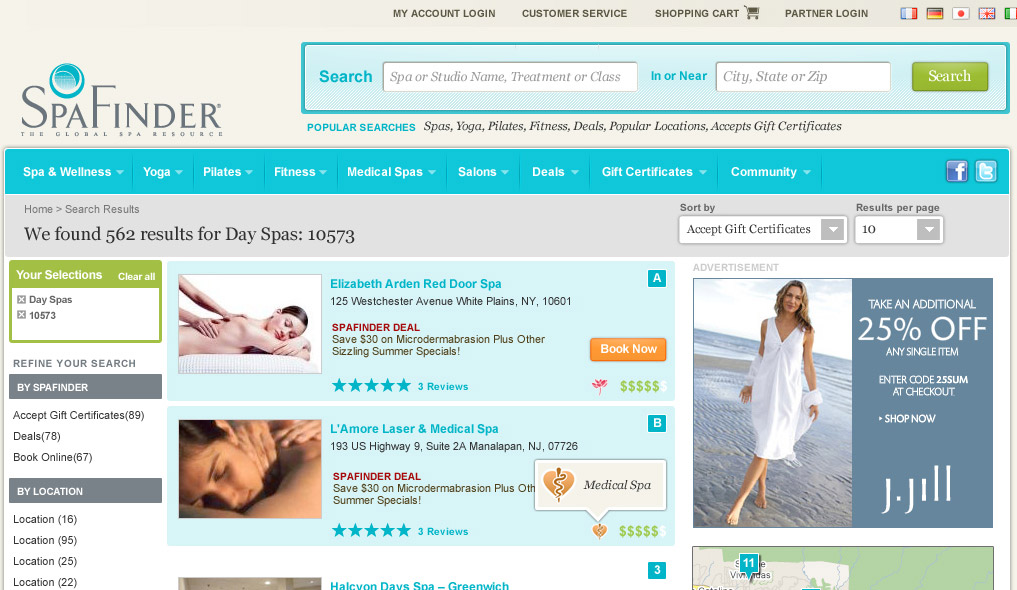The width and height of the screenshot is (1017, 590).
Task: Remove the Day Spas selection filter
Action: pyautogui.click(x=21, y=300)
